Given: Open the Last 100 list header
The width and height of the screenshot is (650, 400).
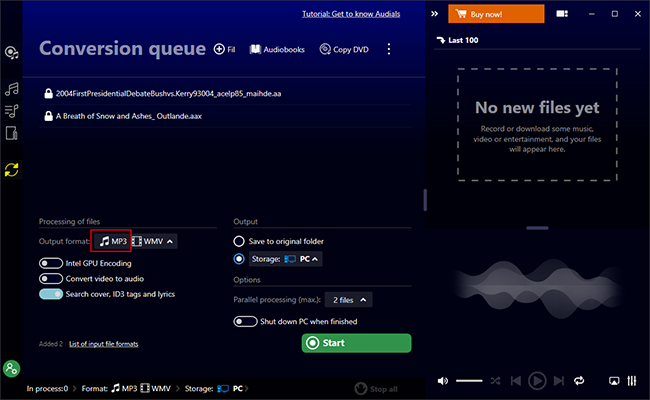Looking at the screenshot, I should (458, 40).
